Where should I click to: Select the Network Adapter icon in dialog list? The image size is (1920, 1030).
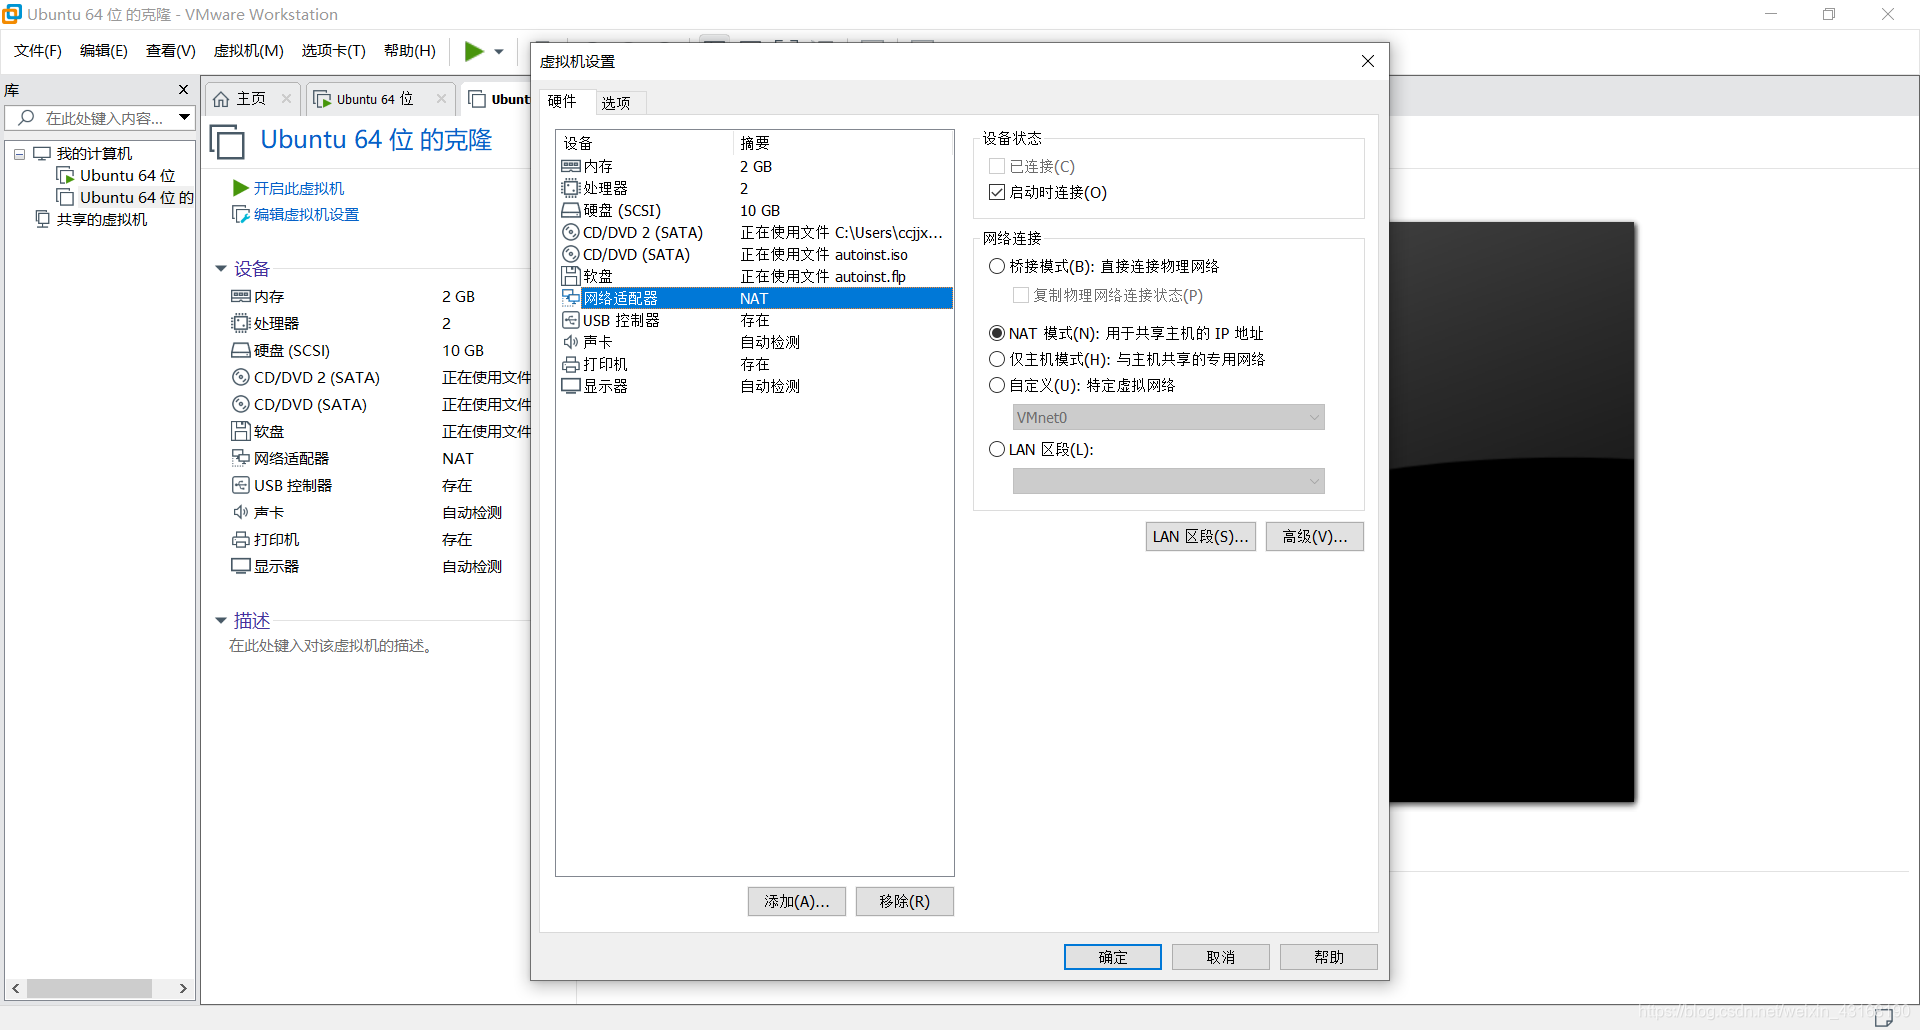click(x=571, y=298)
